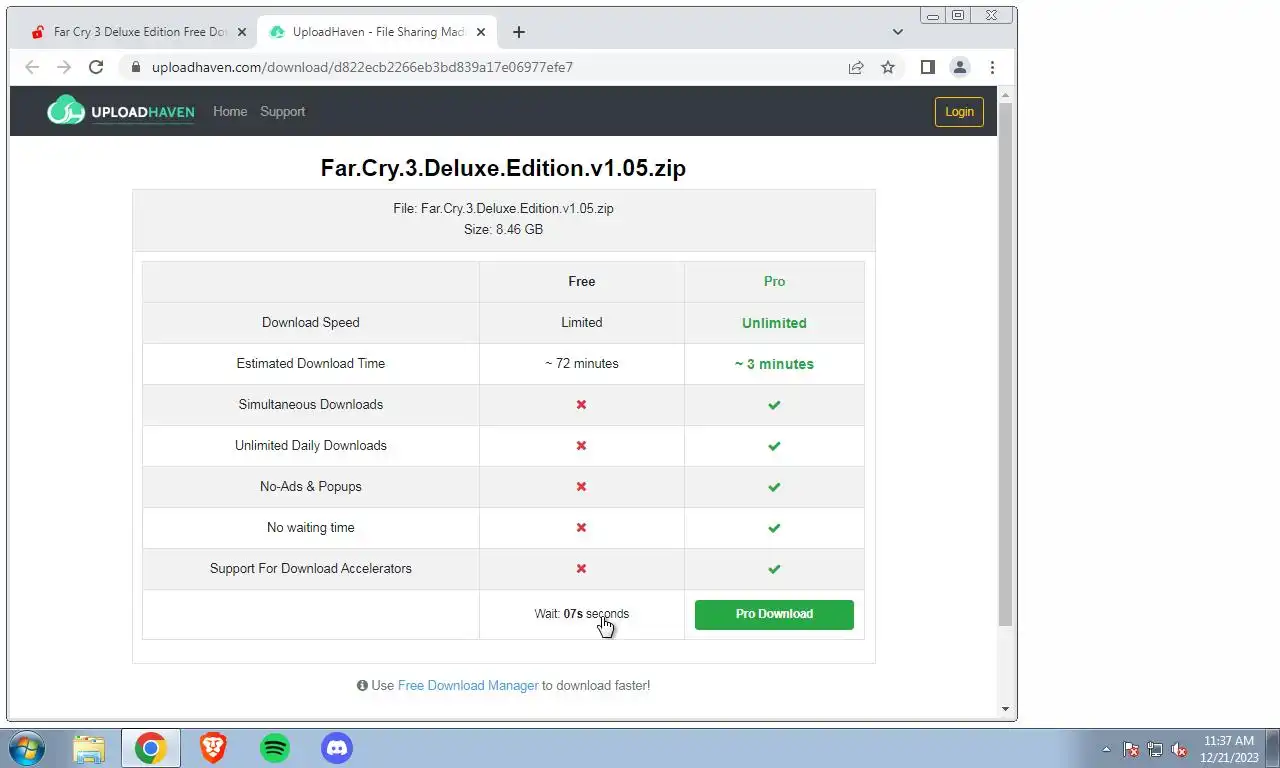Click the scrollbar up arrow
Viewport: 1280px width, 768px height.
tap(1006, 94)
